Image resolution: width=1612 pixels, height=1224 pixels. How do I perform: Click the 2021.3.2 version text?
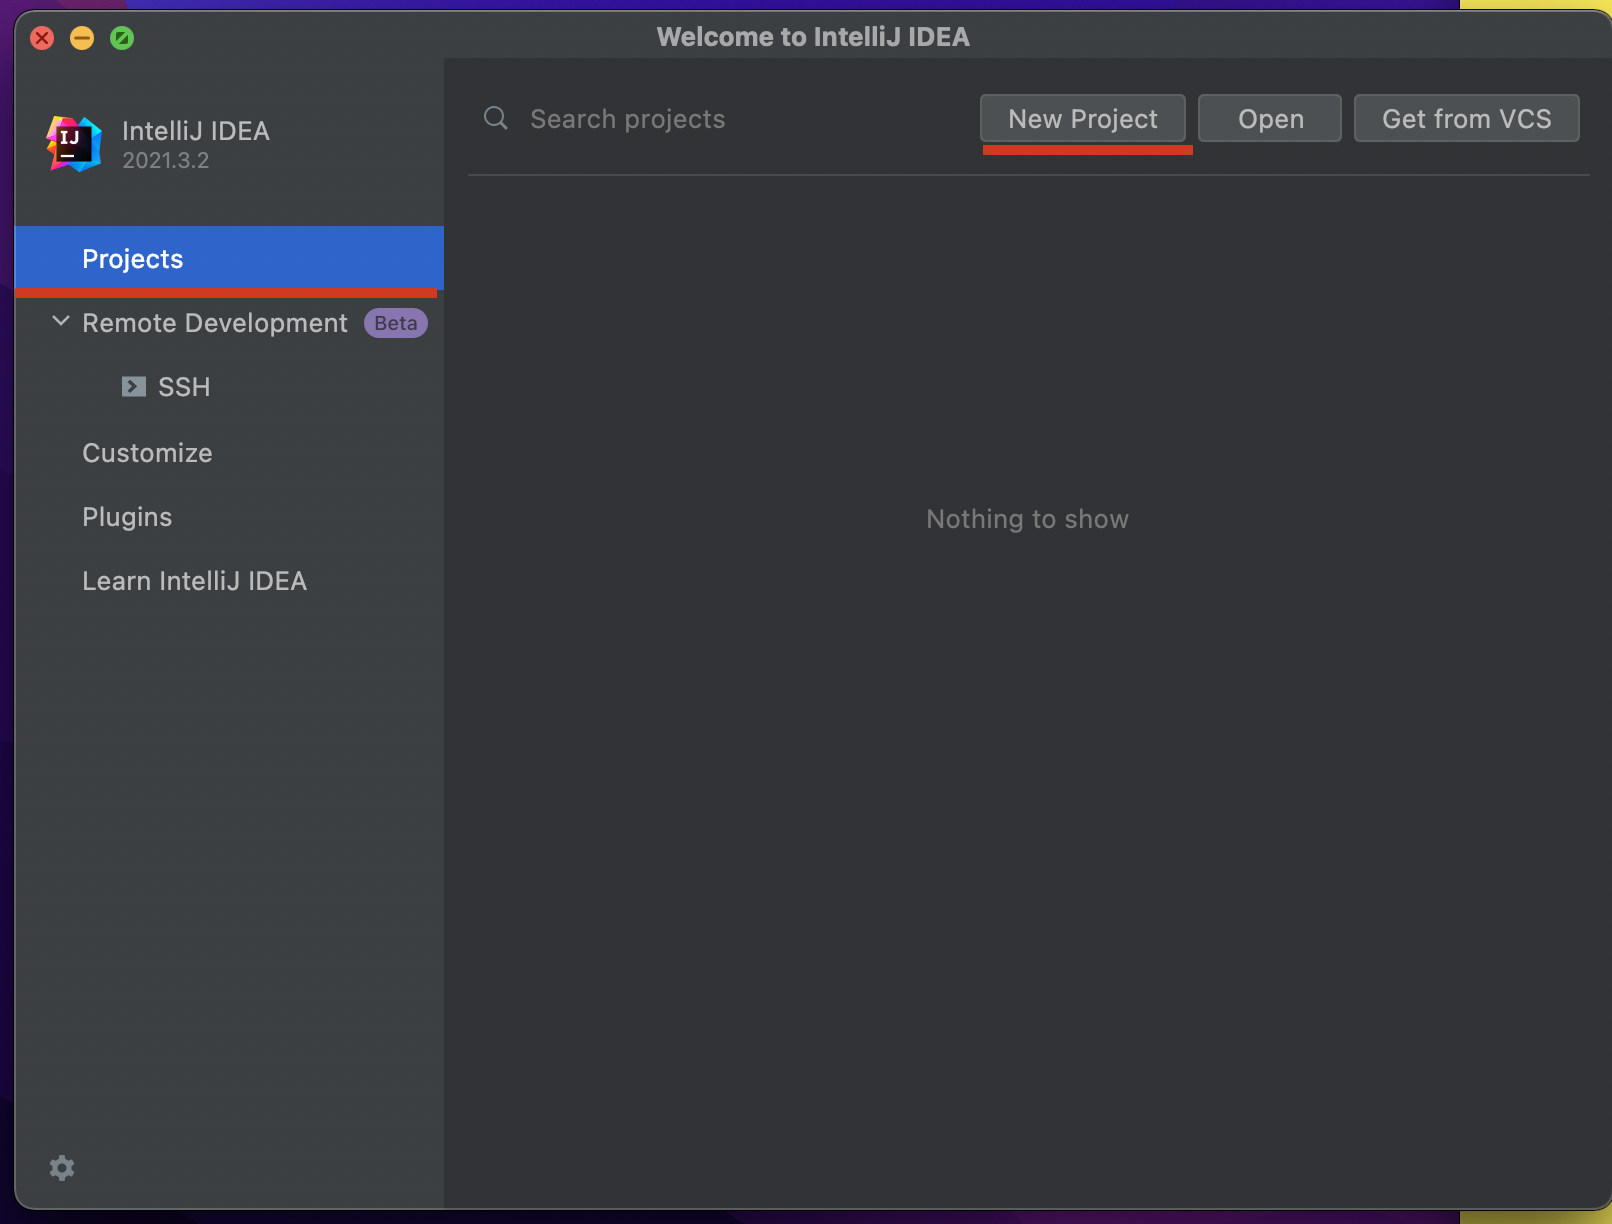(x=166, y=161)
